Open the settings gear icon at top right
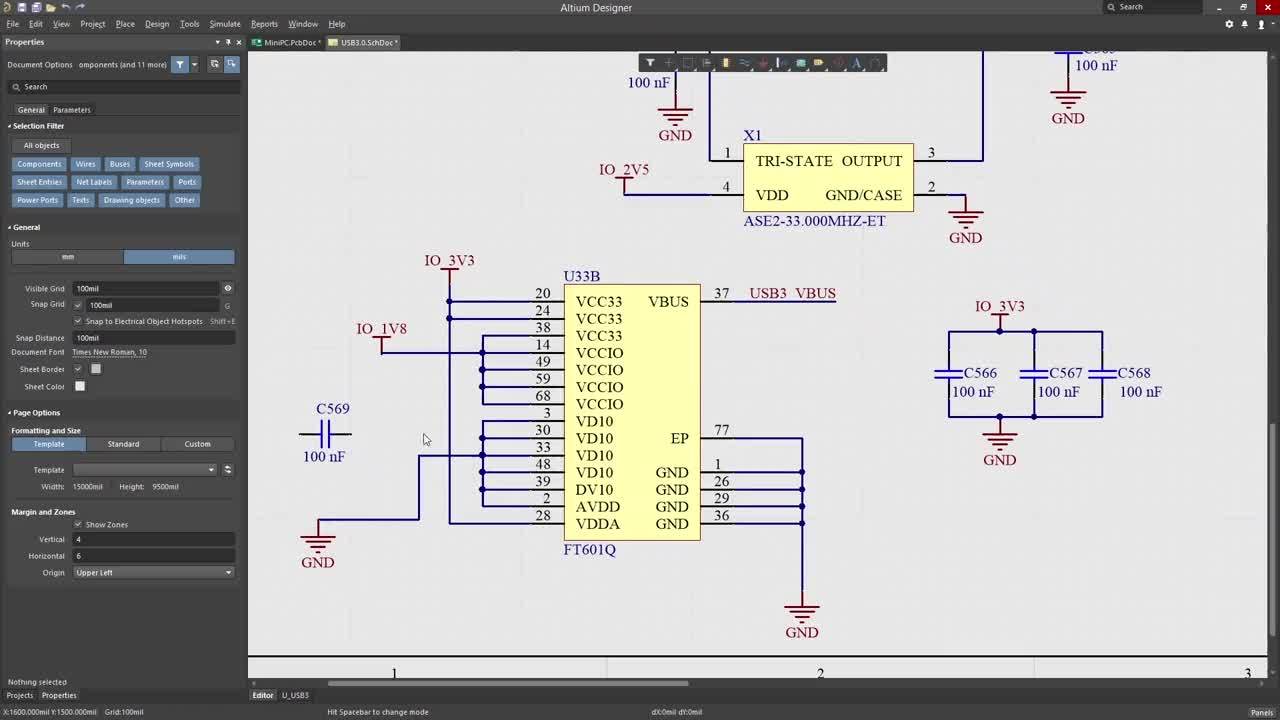1280x720 pixels. coord(1229,24)
